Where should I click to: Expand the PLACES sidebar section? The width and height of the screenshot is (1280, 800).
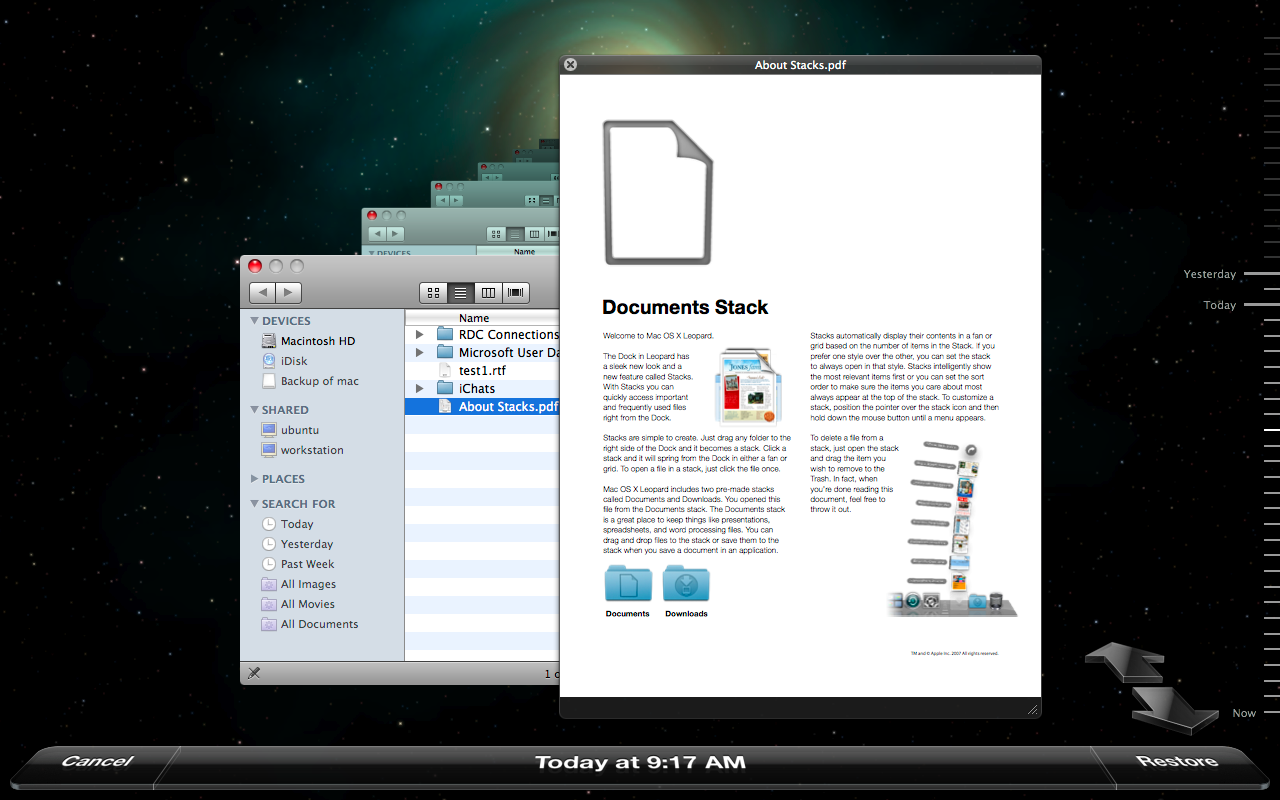[x=255, y=479]
